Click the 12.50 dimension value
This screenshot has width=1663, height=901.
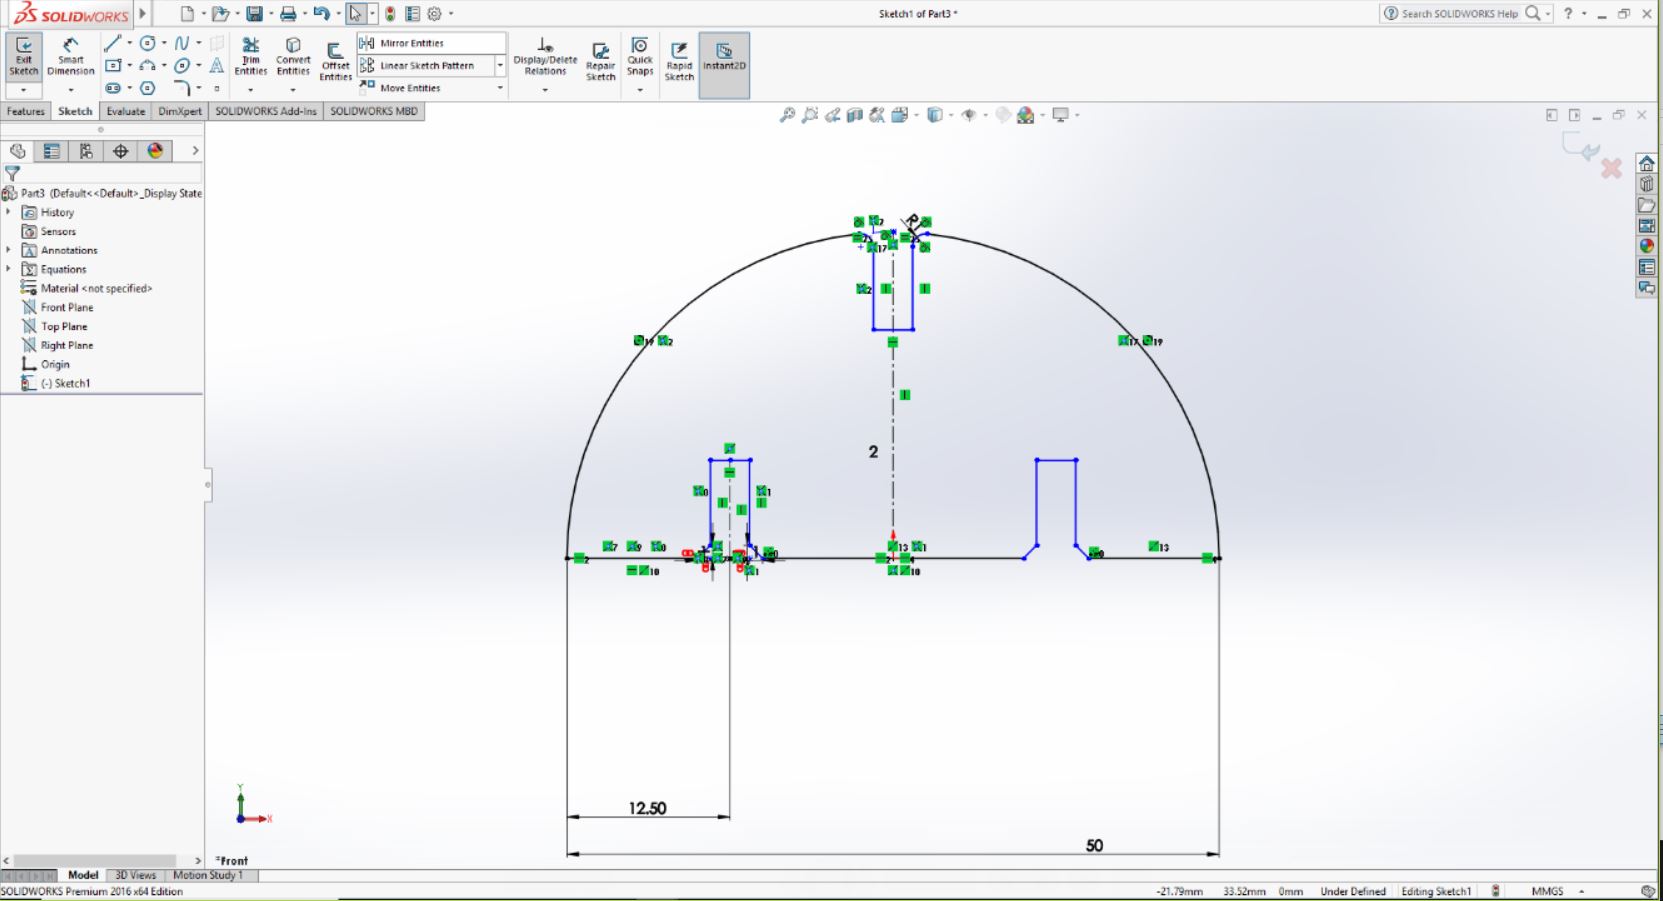click(648, 808)
